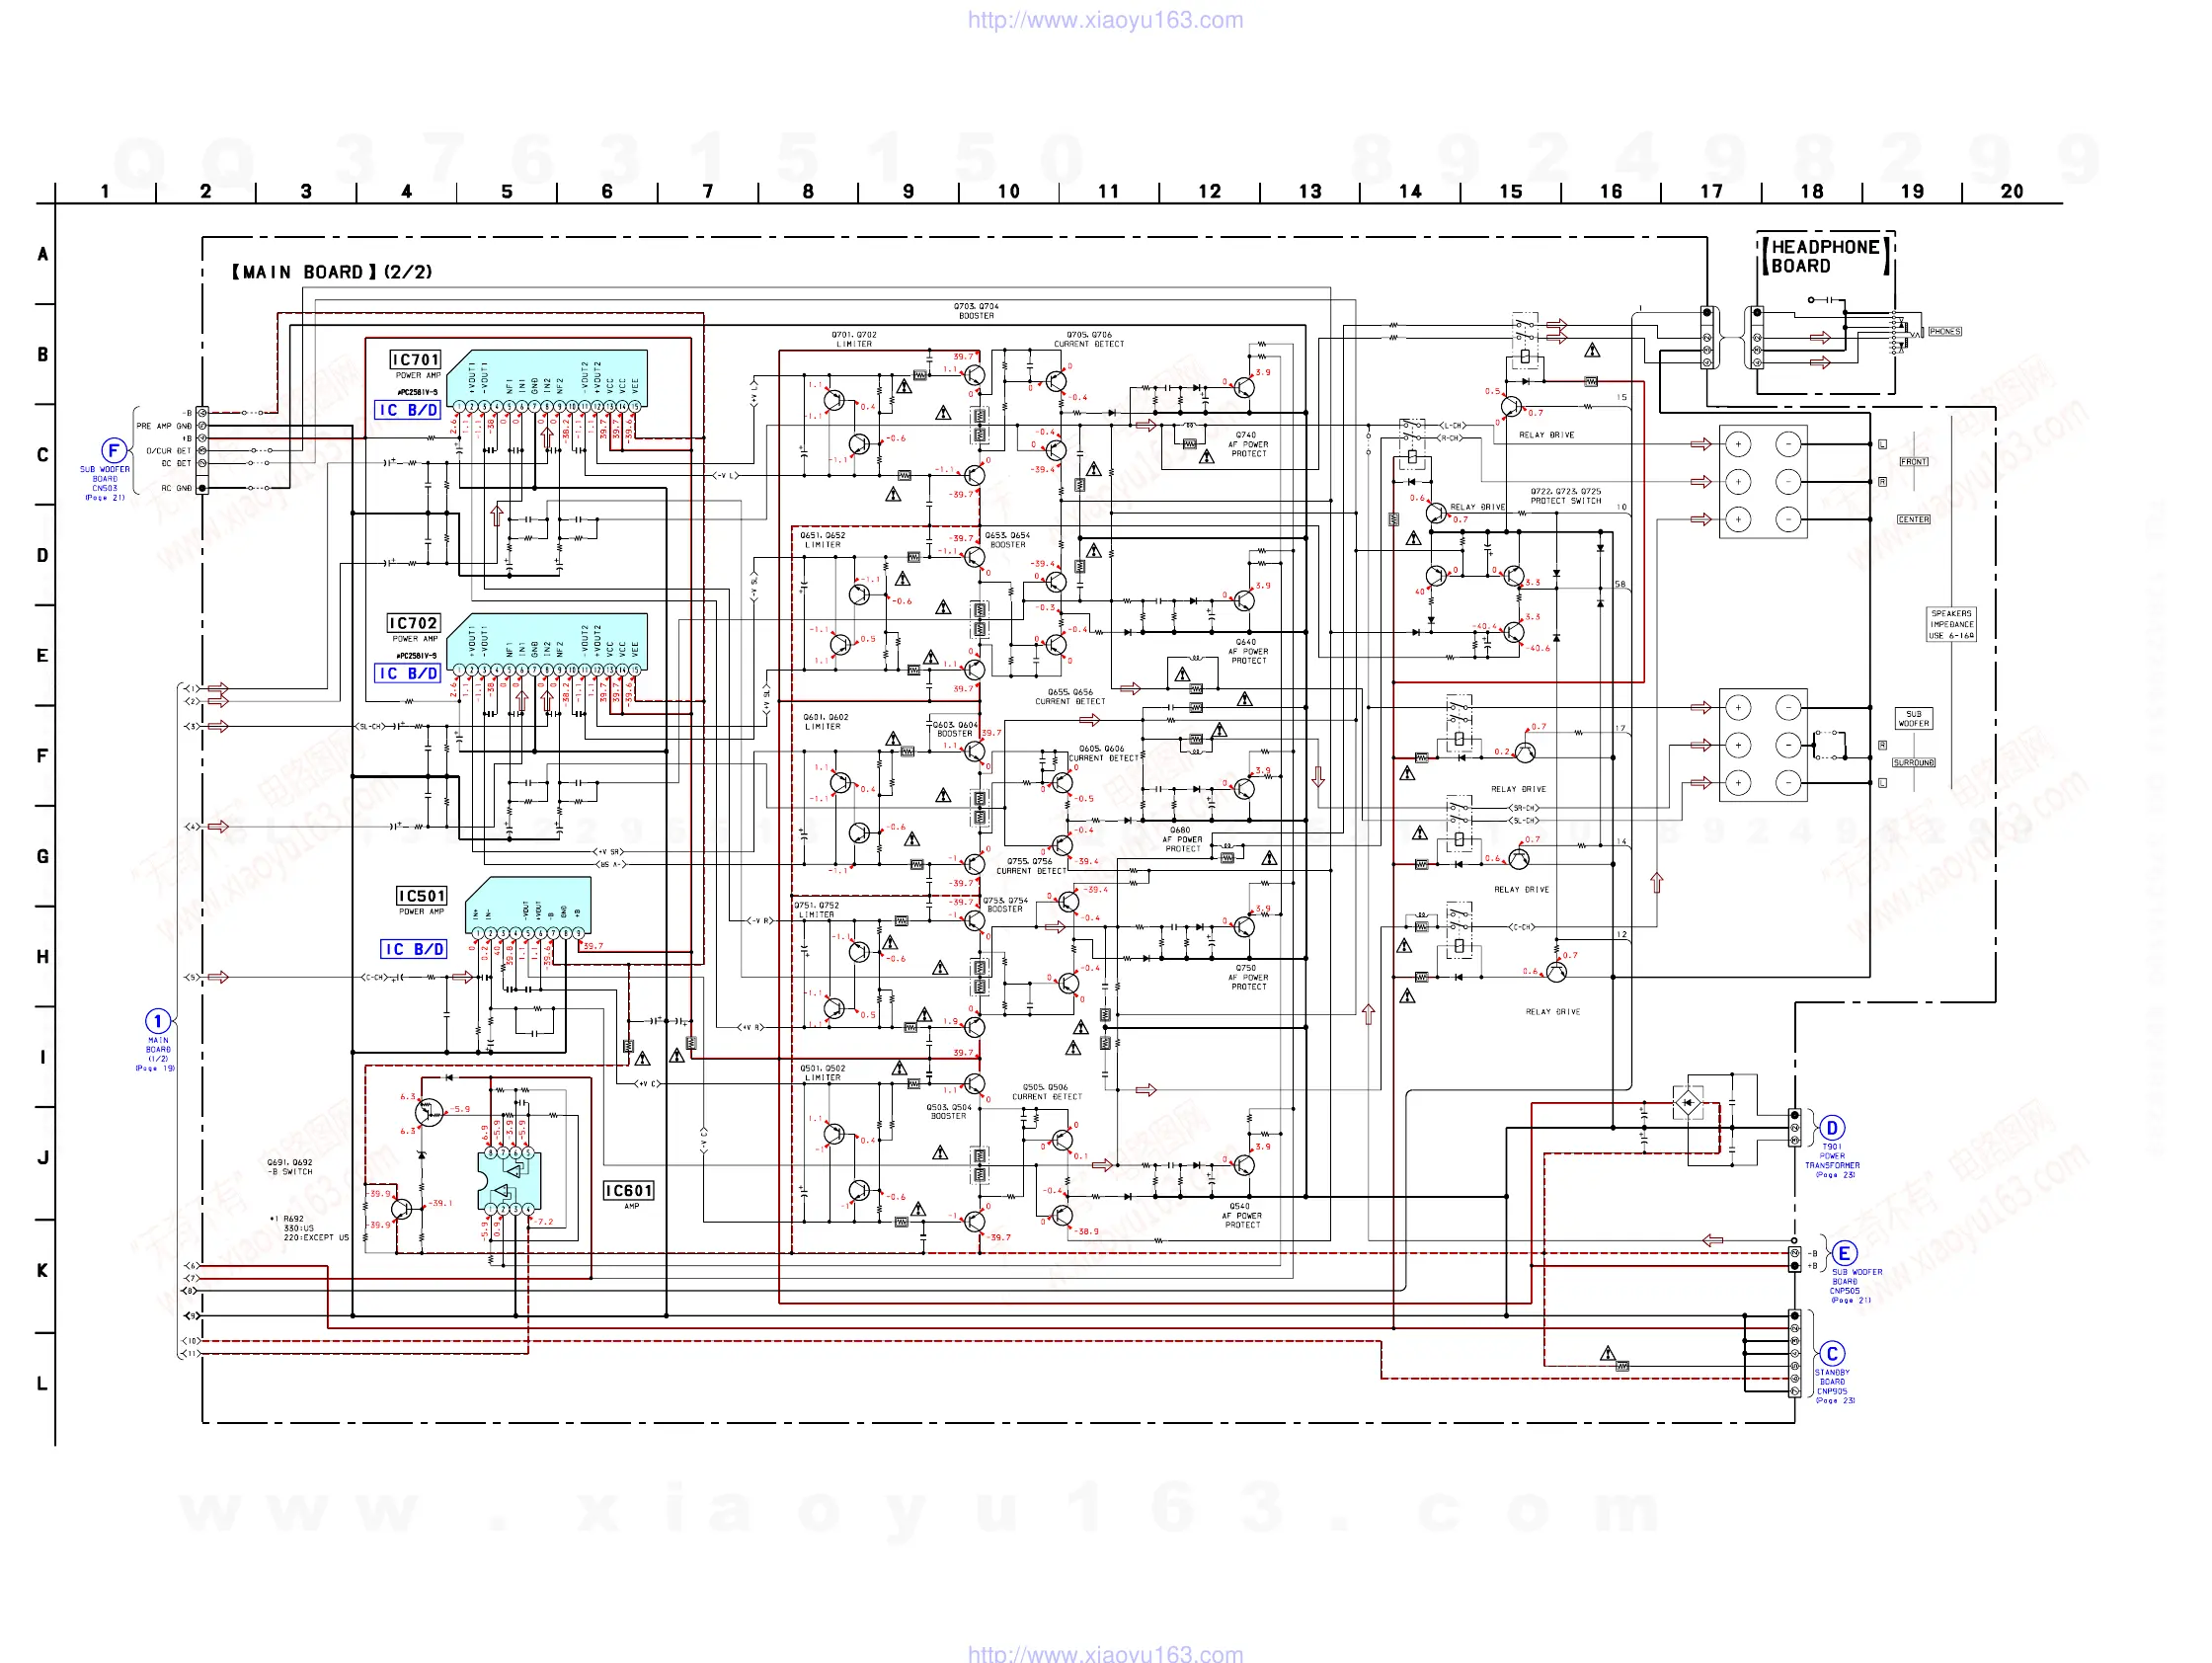
Task: Click the MAIN BOARD (2/2) title
Action: (332, 272)
